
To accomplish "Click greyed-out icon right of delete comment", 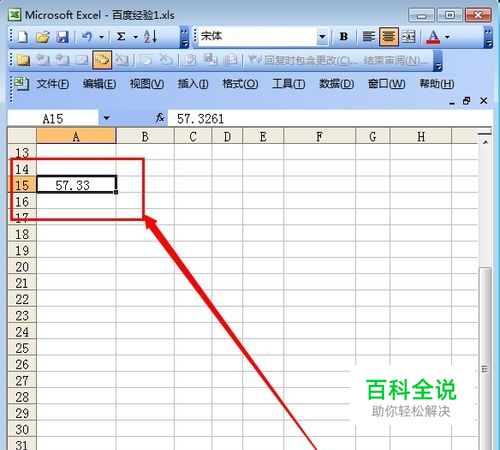I will tap(146, 60).
